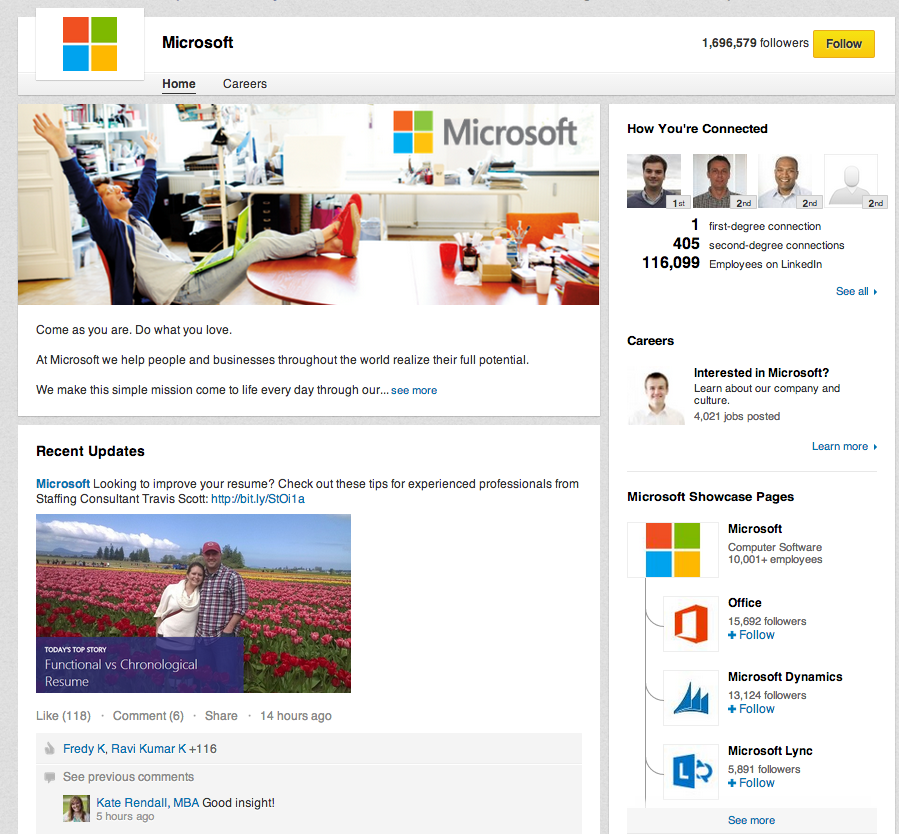Click the +116 more likes text
This screenshot has height=834, width=899.
click(203, 749)
